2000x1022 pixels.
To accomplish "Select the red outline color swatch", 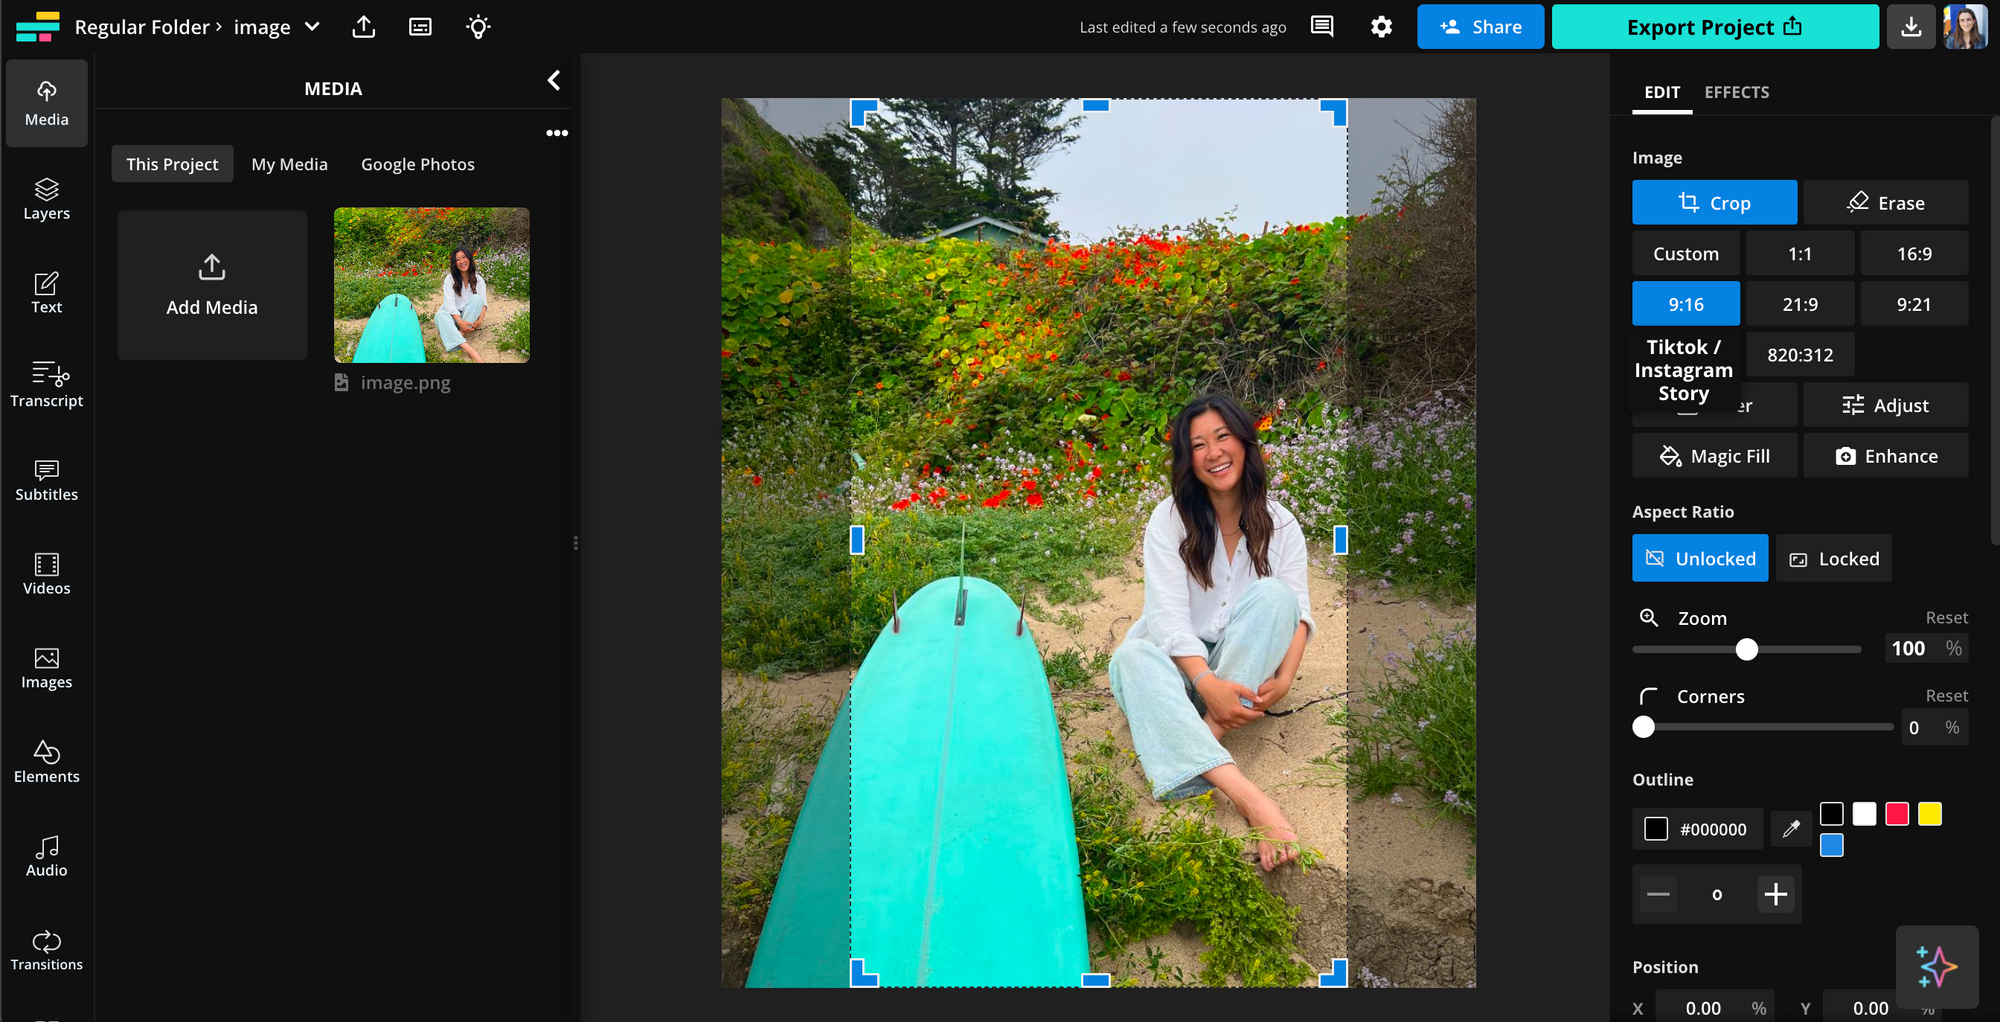I will click(1897, 814).
